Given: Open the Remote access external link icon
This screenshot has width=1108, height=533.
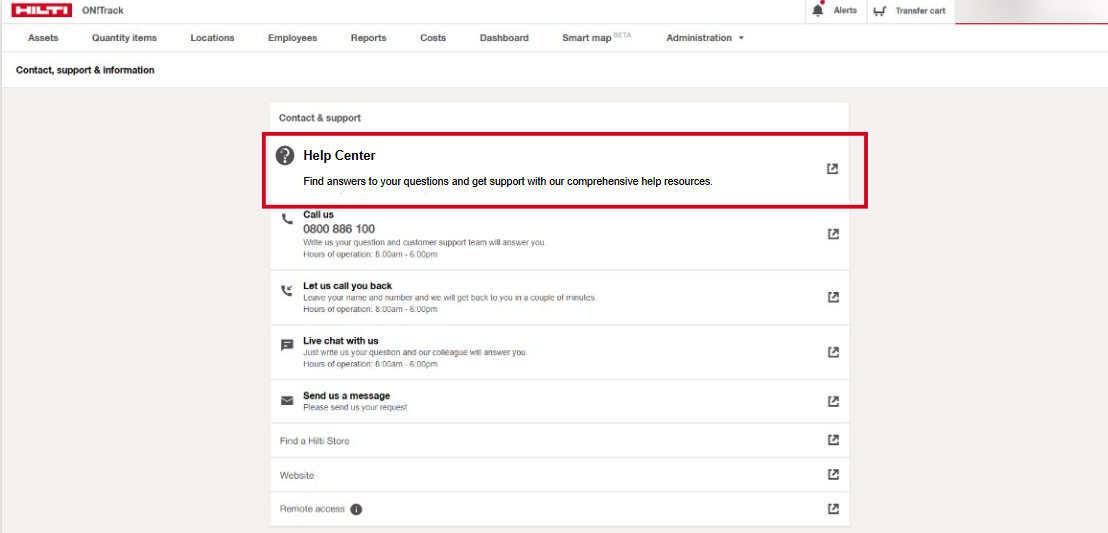Looking at the screenshot, I should click(832, 509).
